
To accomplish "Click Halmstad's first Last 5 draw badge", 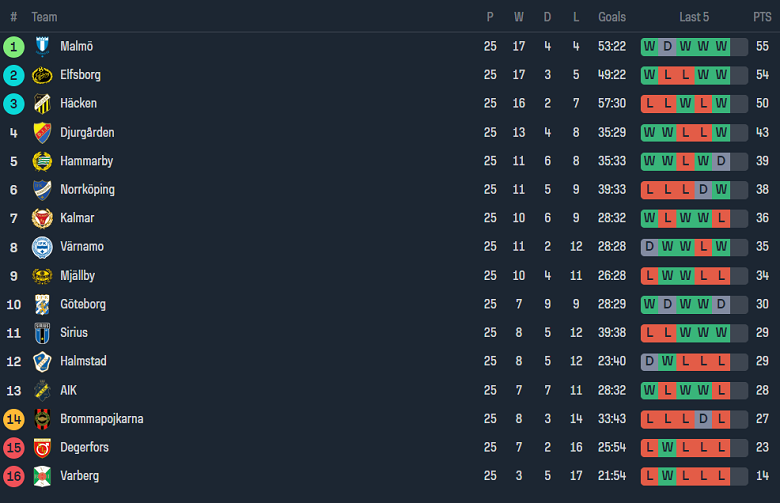I will pyautogui.click(x=650, y=361).
